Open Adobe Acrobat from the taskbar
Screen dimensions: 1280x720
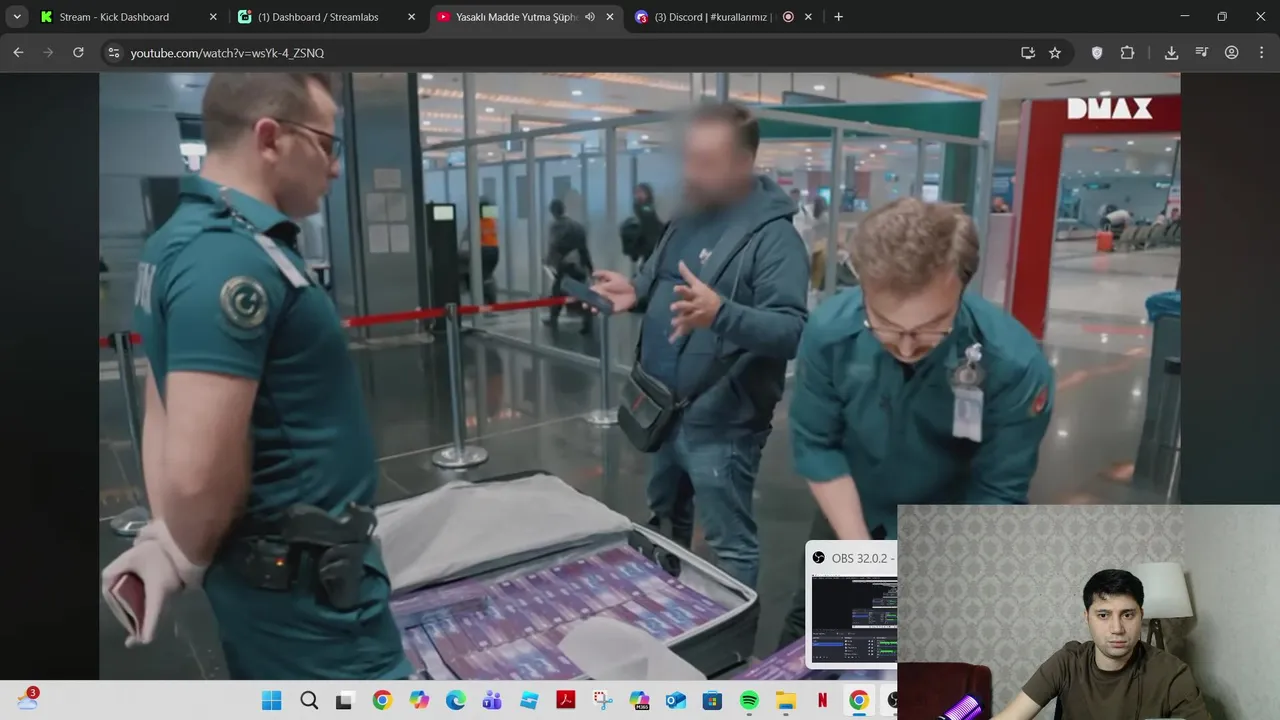[x=566, y=701]
